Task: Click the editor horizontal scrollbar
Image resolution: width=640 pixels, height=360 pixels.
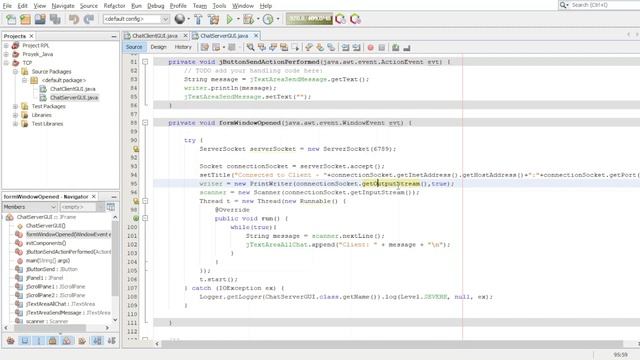Action: pyautogui.click(x=392, y=344)
